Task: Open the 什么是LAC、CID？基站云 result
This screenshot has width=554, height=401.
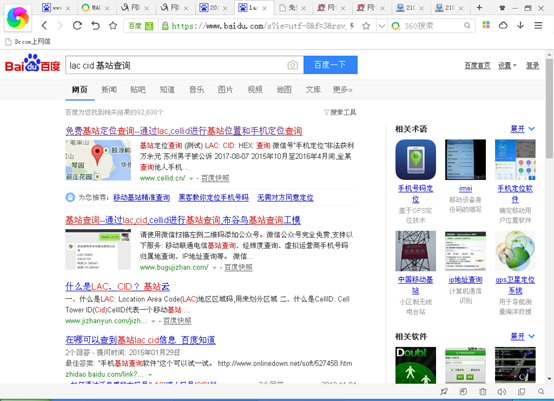Action: click(x=117, y=287)
